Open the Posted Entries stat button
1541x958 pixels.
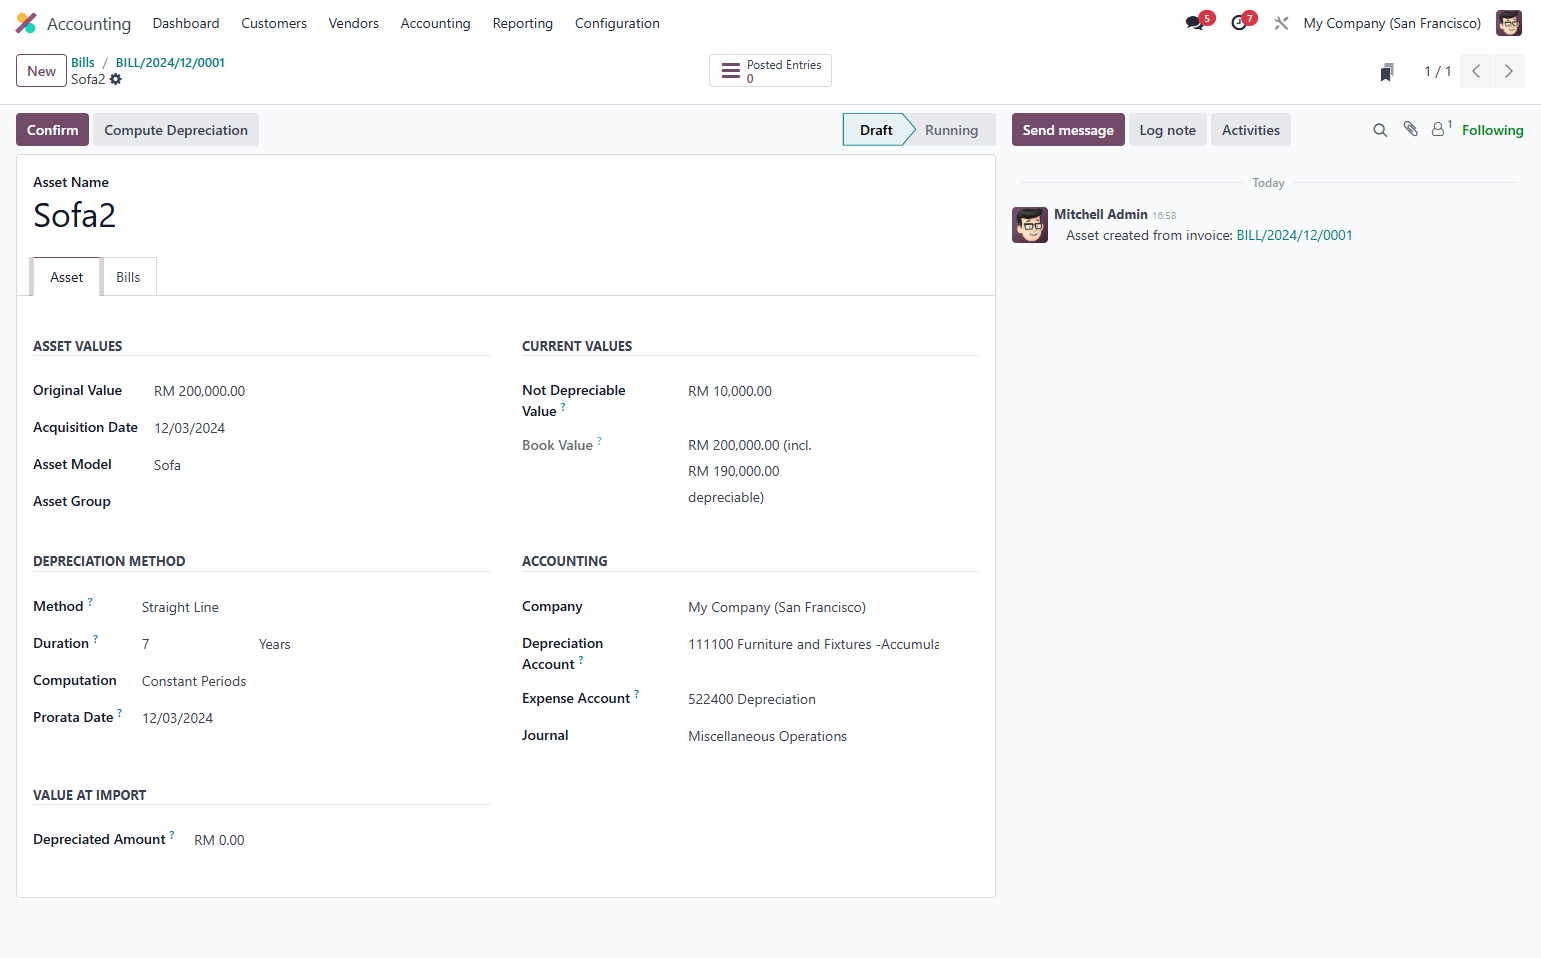(x=770, y=71)
